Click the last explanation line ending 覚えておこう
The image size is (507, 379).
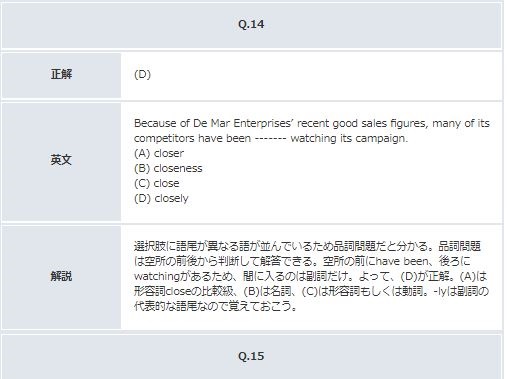pyautogui.click(x=215, y=306)
